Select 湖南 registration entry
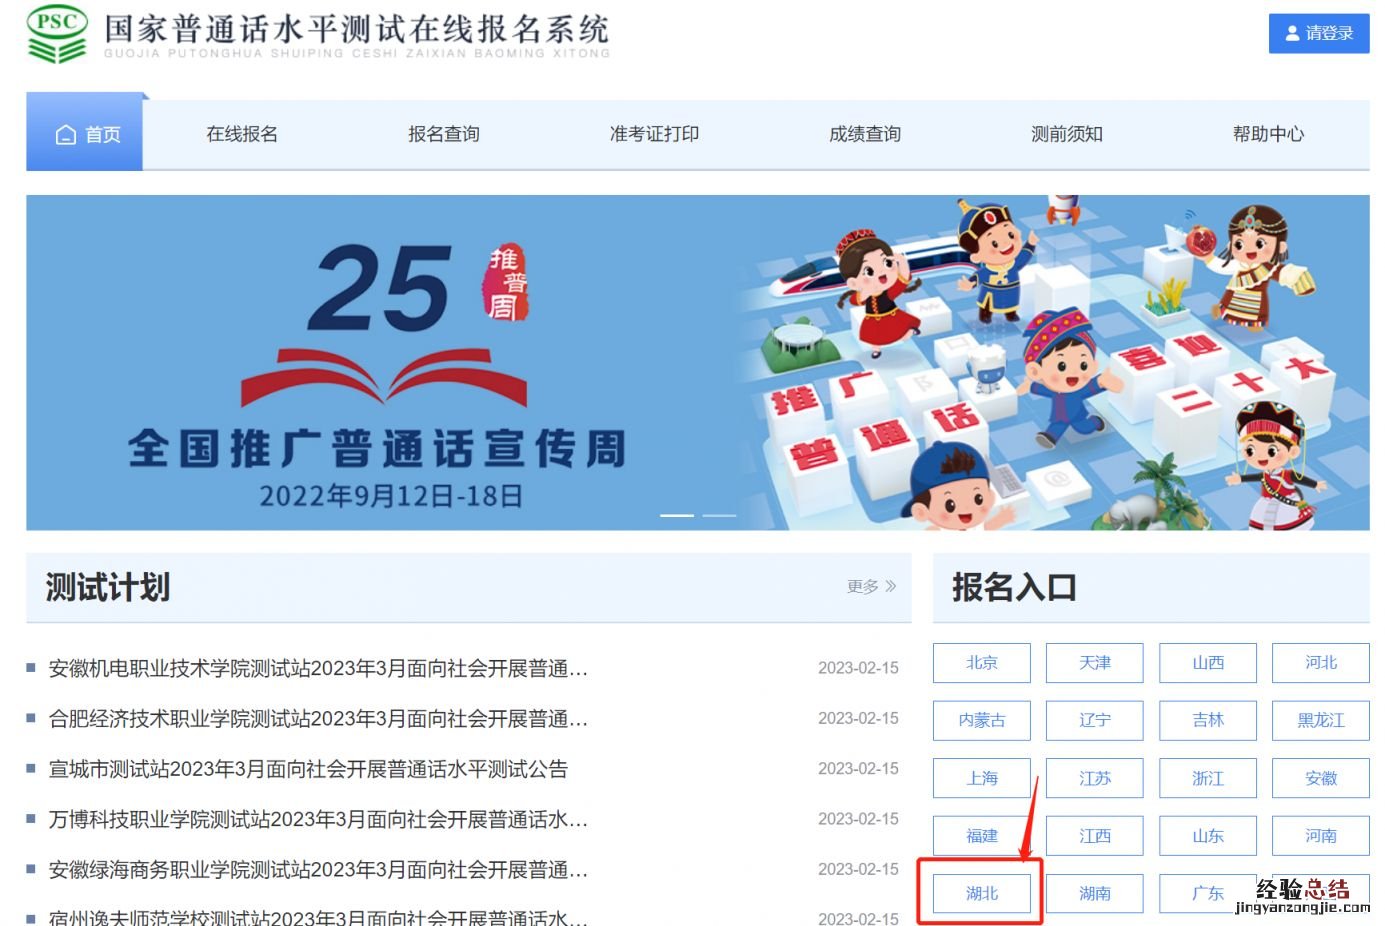The height and width of the screenshot is (926, 1385). [x=1095, y=893]
